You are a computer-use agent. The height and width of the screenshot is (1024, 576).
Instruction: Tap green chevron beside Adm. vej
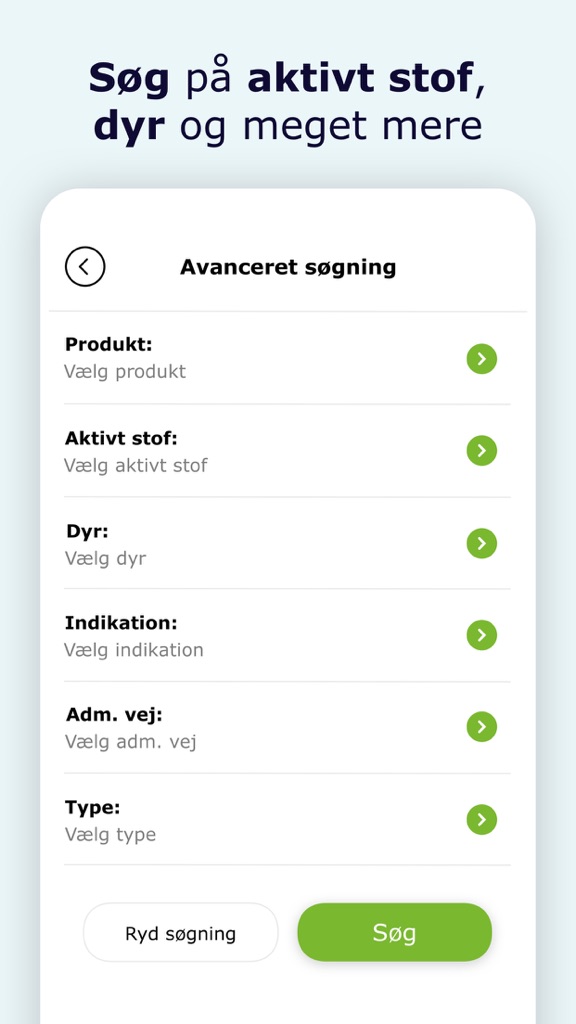pyautogui.click(x=481, y=727)
